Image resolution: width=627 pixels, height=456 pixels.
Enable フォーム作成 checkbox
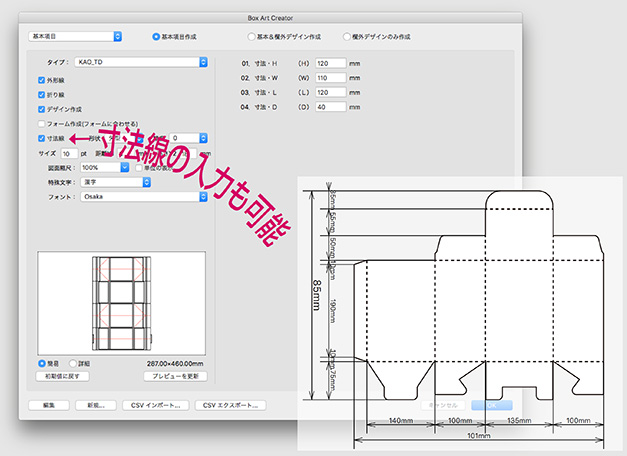click(x=41, y=123)
